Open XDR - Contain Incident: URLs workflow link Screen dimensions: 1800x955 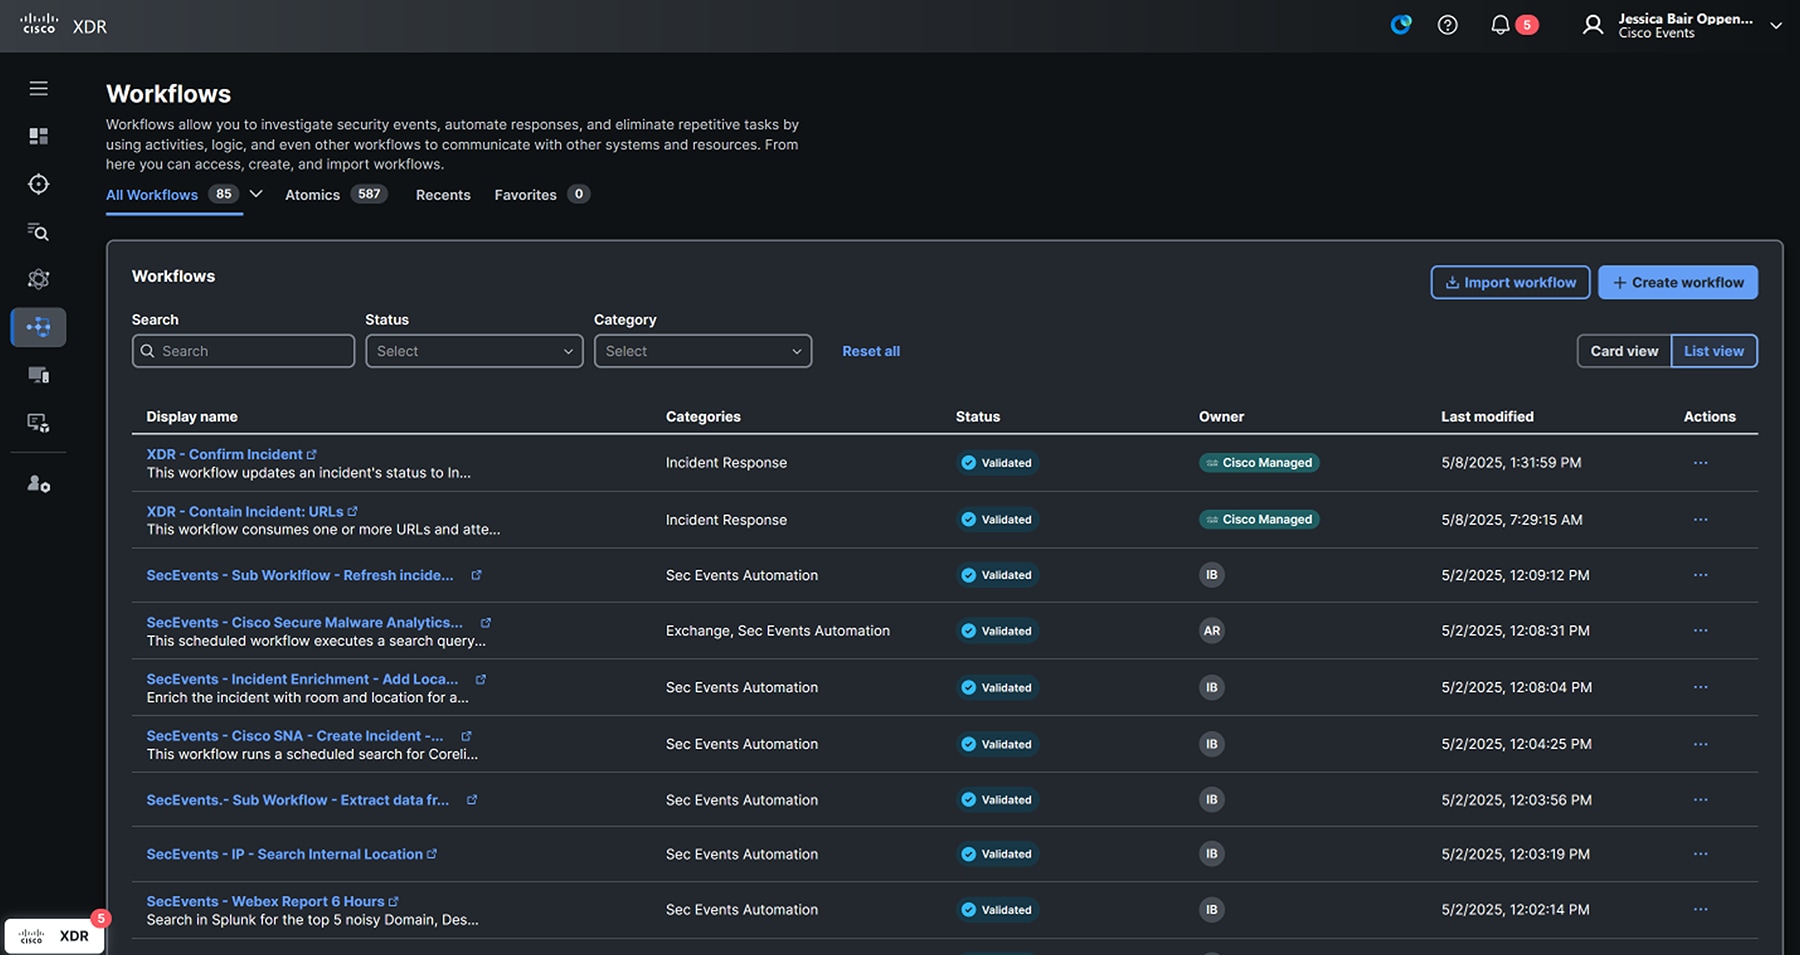[245, 511]
